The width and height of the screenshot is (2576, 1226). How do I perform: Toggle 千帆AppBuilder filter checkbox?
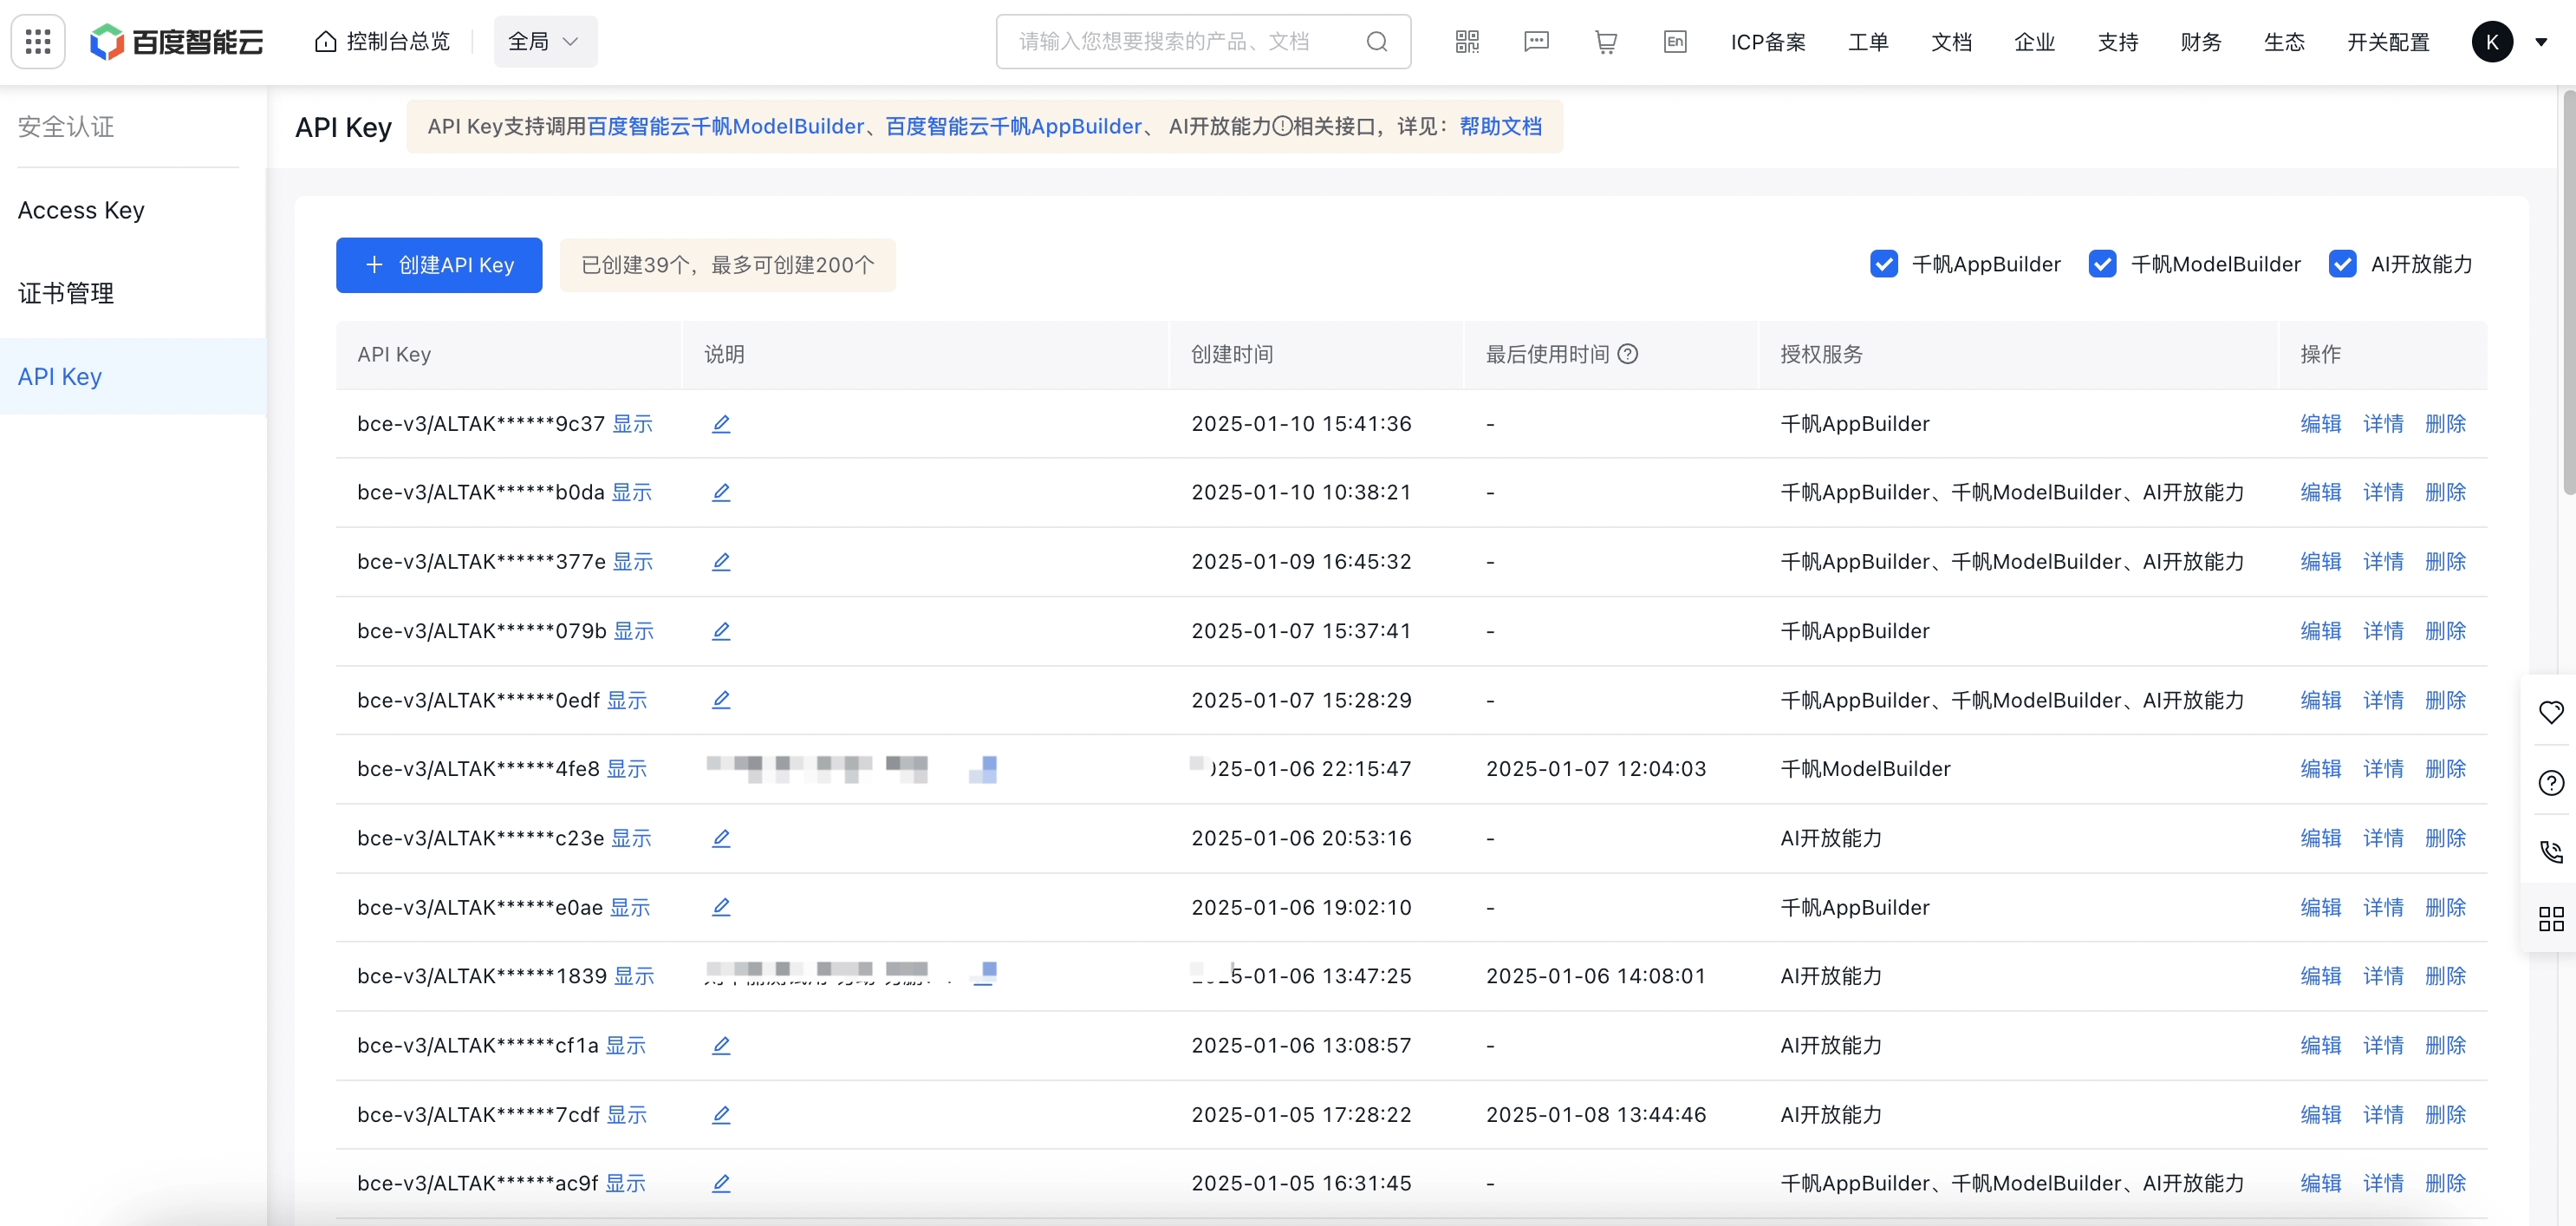1884,264
